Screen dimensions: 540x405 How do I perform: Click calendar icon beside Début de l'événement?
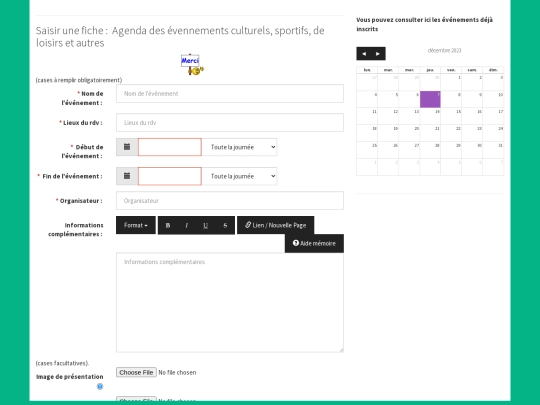tap(127, 147)
